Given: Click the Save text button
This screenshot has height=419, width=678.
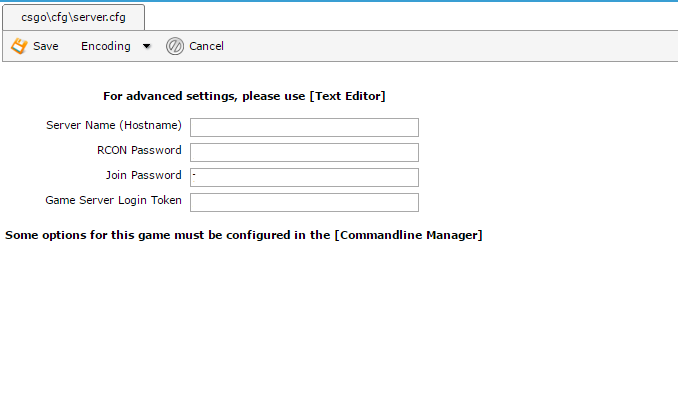Looking at the screenshot, I should [46, 46].
